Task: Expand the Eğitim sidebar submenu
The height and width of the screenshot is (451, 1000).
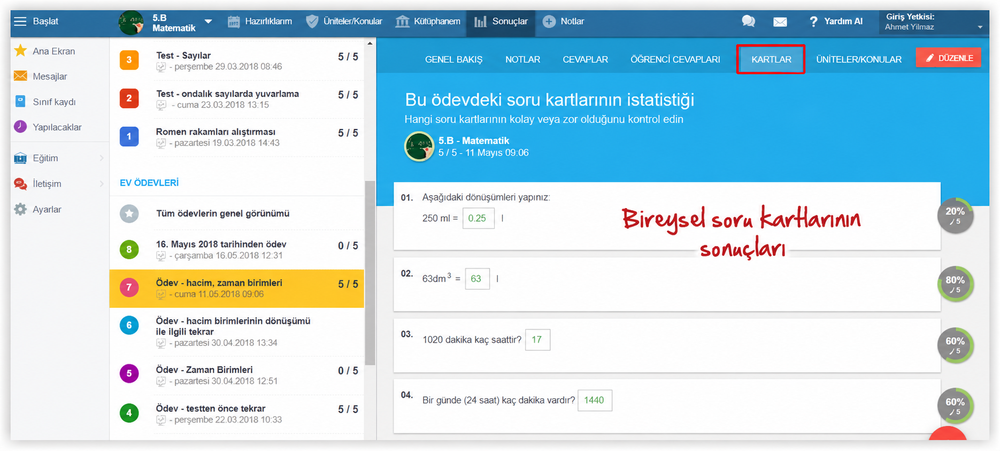Action: [x=101, y=158]
